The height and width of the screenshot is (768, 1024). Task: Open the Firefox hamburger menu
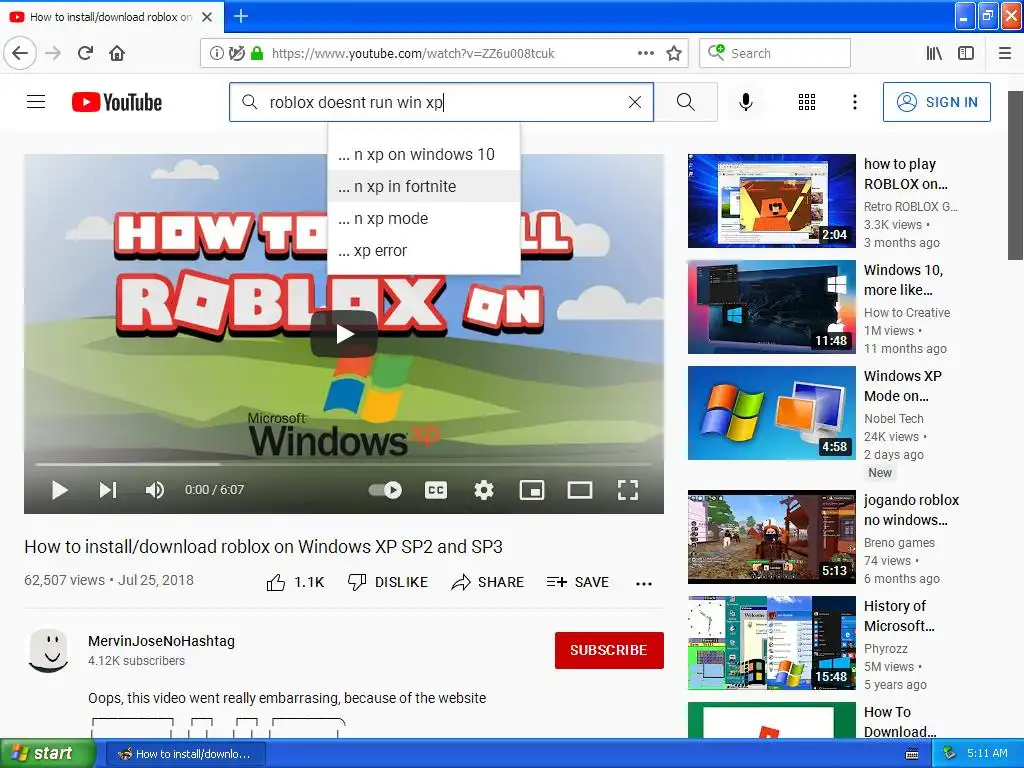click(x=1005, y=53)
